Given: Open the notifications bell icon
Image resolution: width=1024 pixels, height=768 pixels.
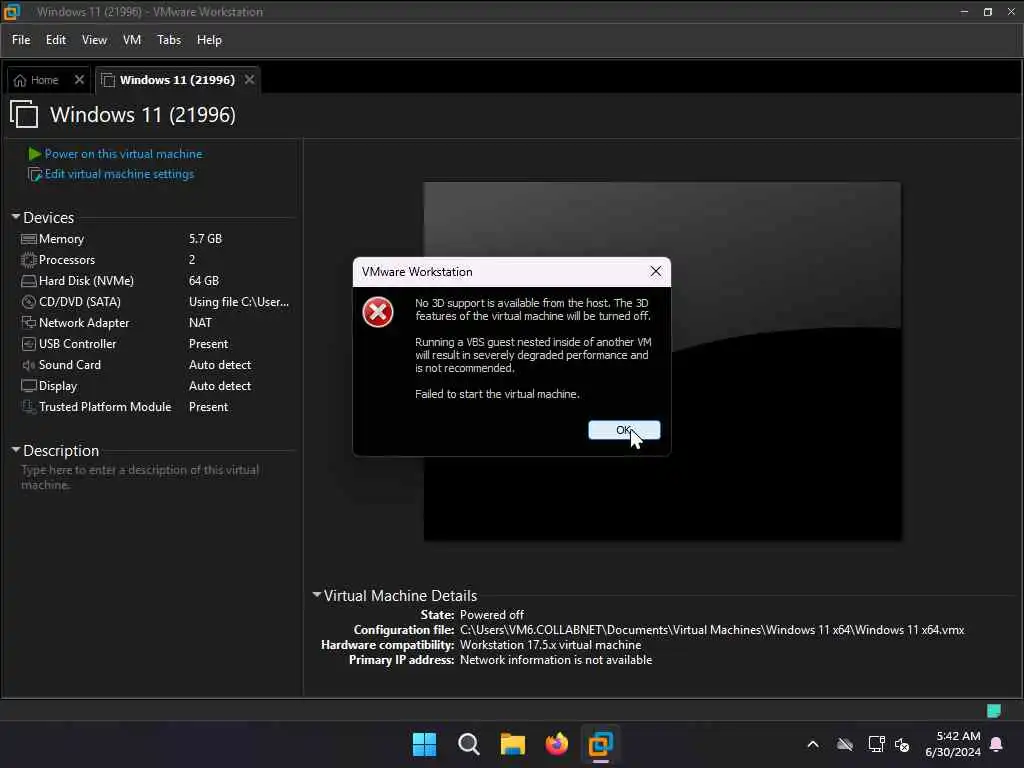Looking at the screenshot, I should (997, 744).
